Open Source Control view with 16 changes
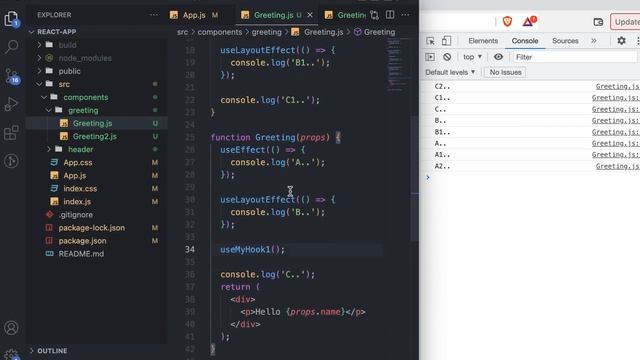Image resolution: width=640 pixels, height=360 pixels. [x=11, y=76]
